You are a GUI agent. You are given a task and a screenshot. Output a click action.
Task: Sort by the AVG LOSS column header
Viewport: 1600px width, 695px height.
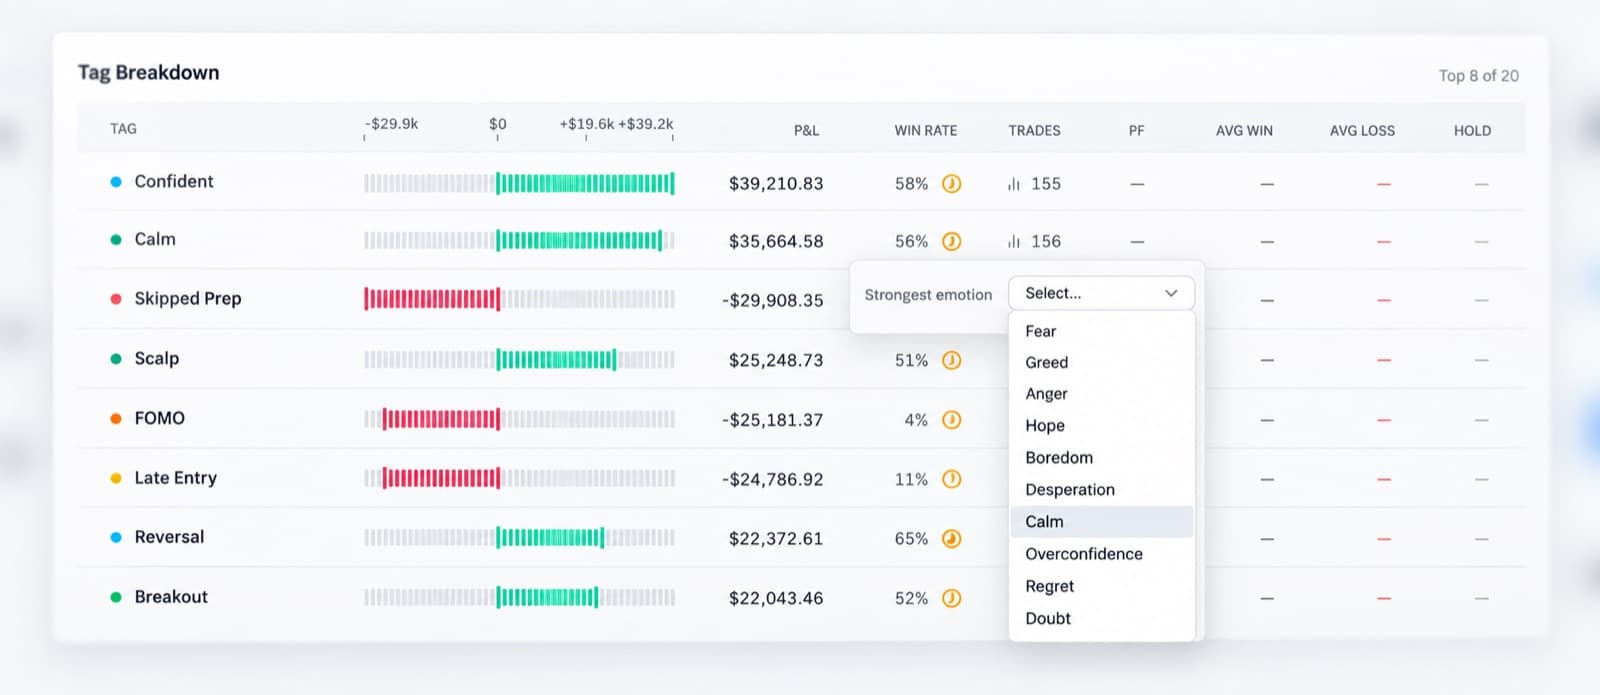click(x=1362, y=130)
